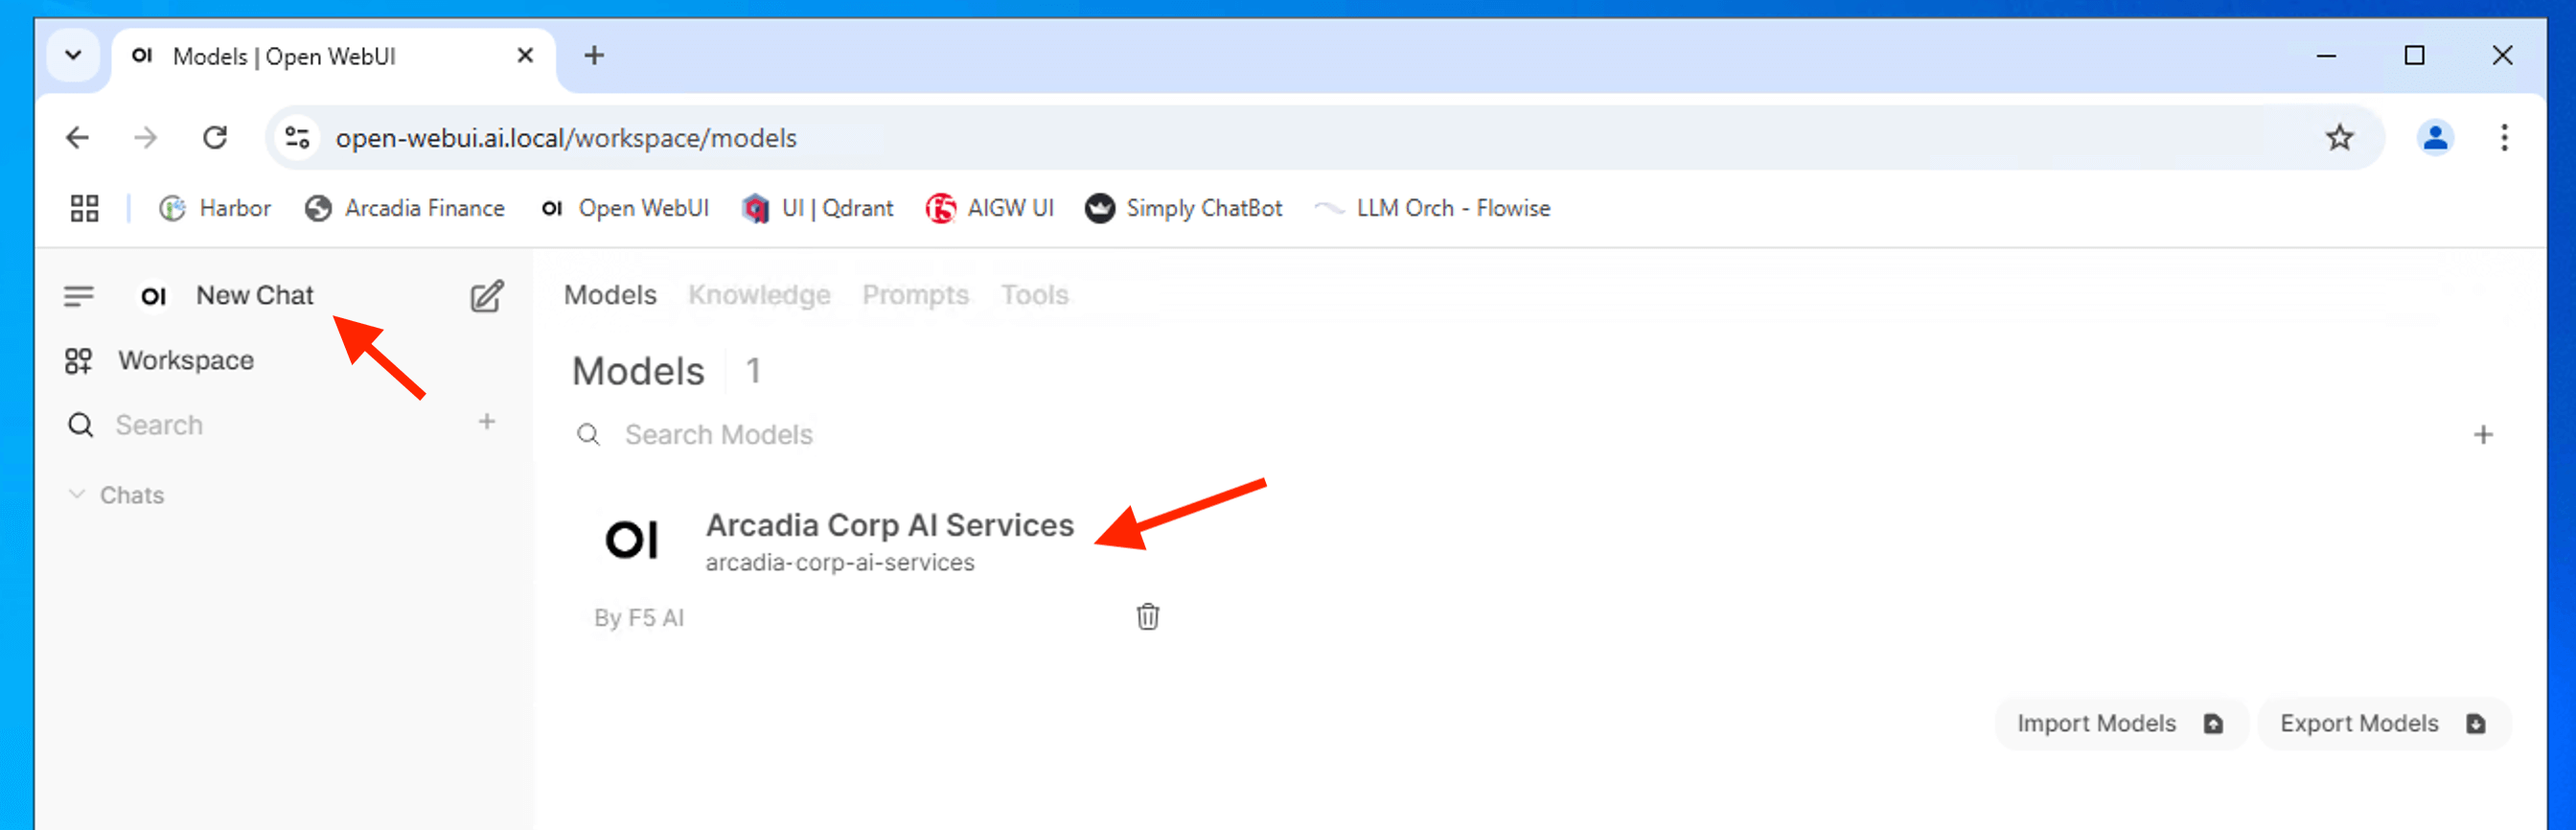2576x830 pixels.
Task: Click the plus icon beside sidebar Search
Action: click(486, 422)
